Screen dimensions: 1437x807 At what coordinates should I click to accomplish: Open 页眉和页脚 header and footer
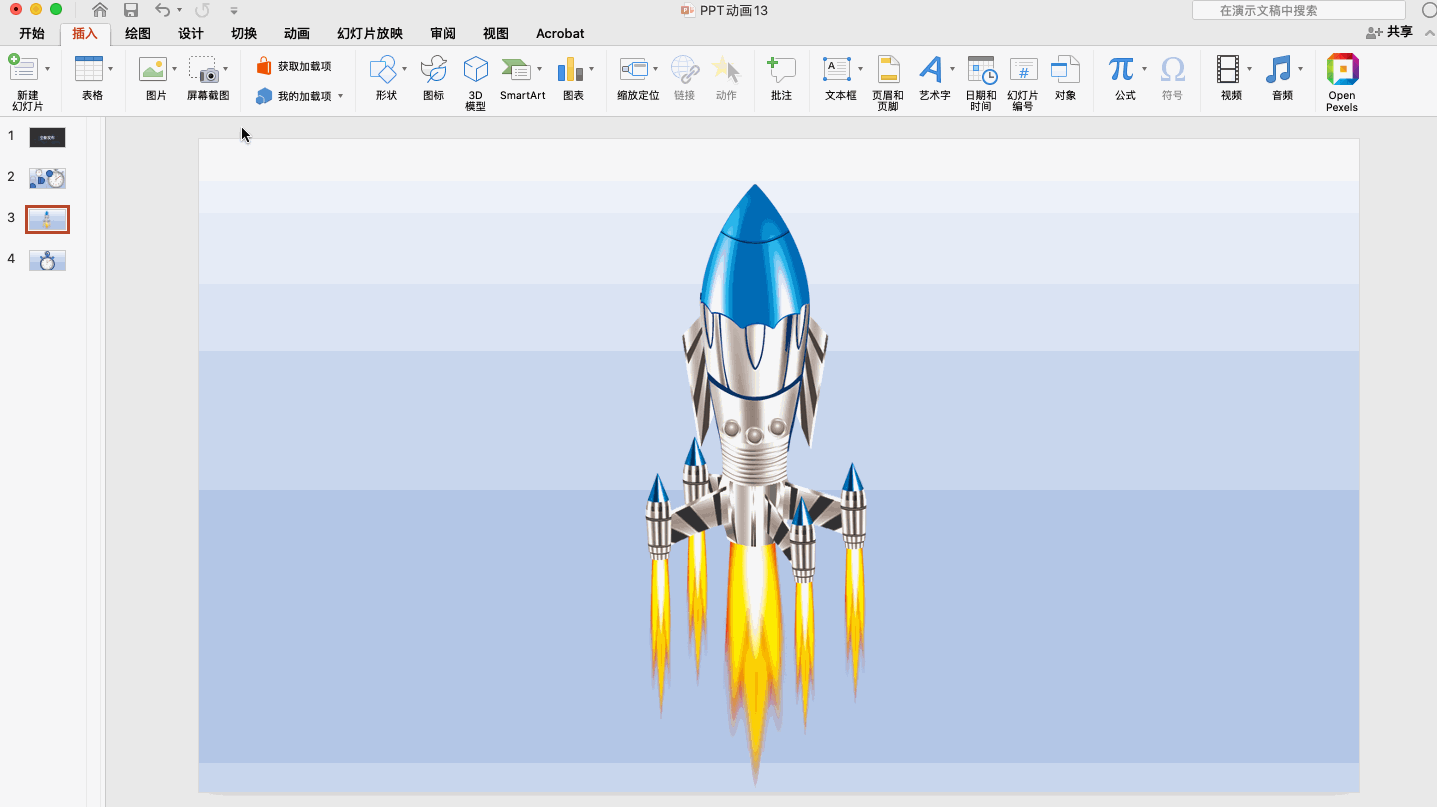point(888,69)
